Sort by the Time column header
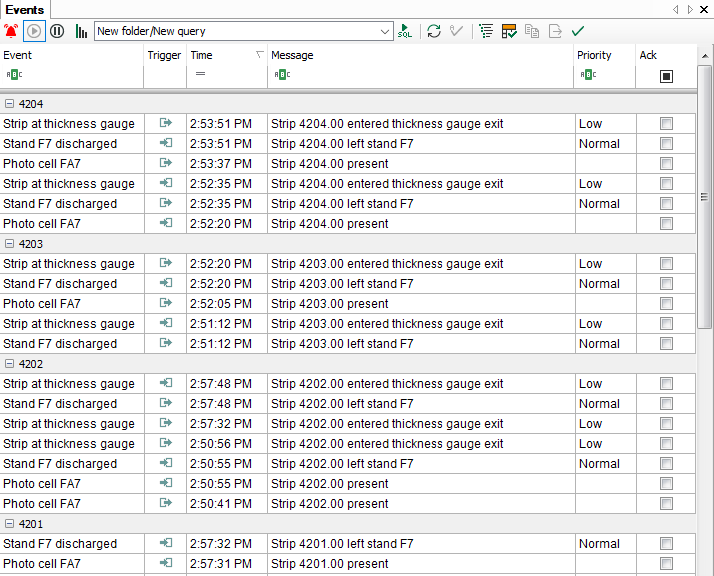The image size is (714, 576). (x=226, y=55)
